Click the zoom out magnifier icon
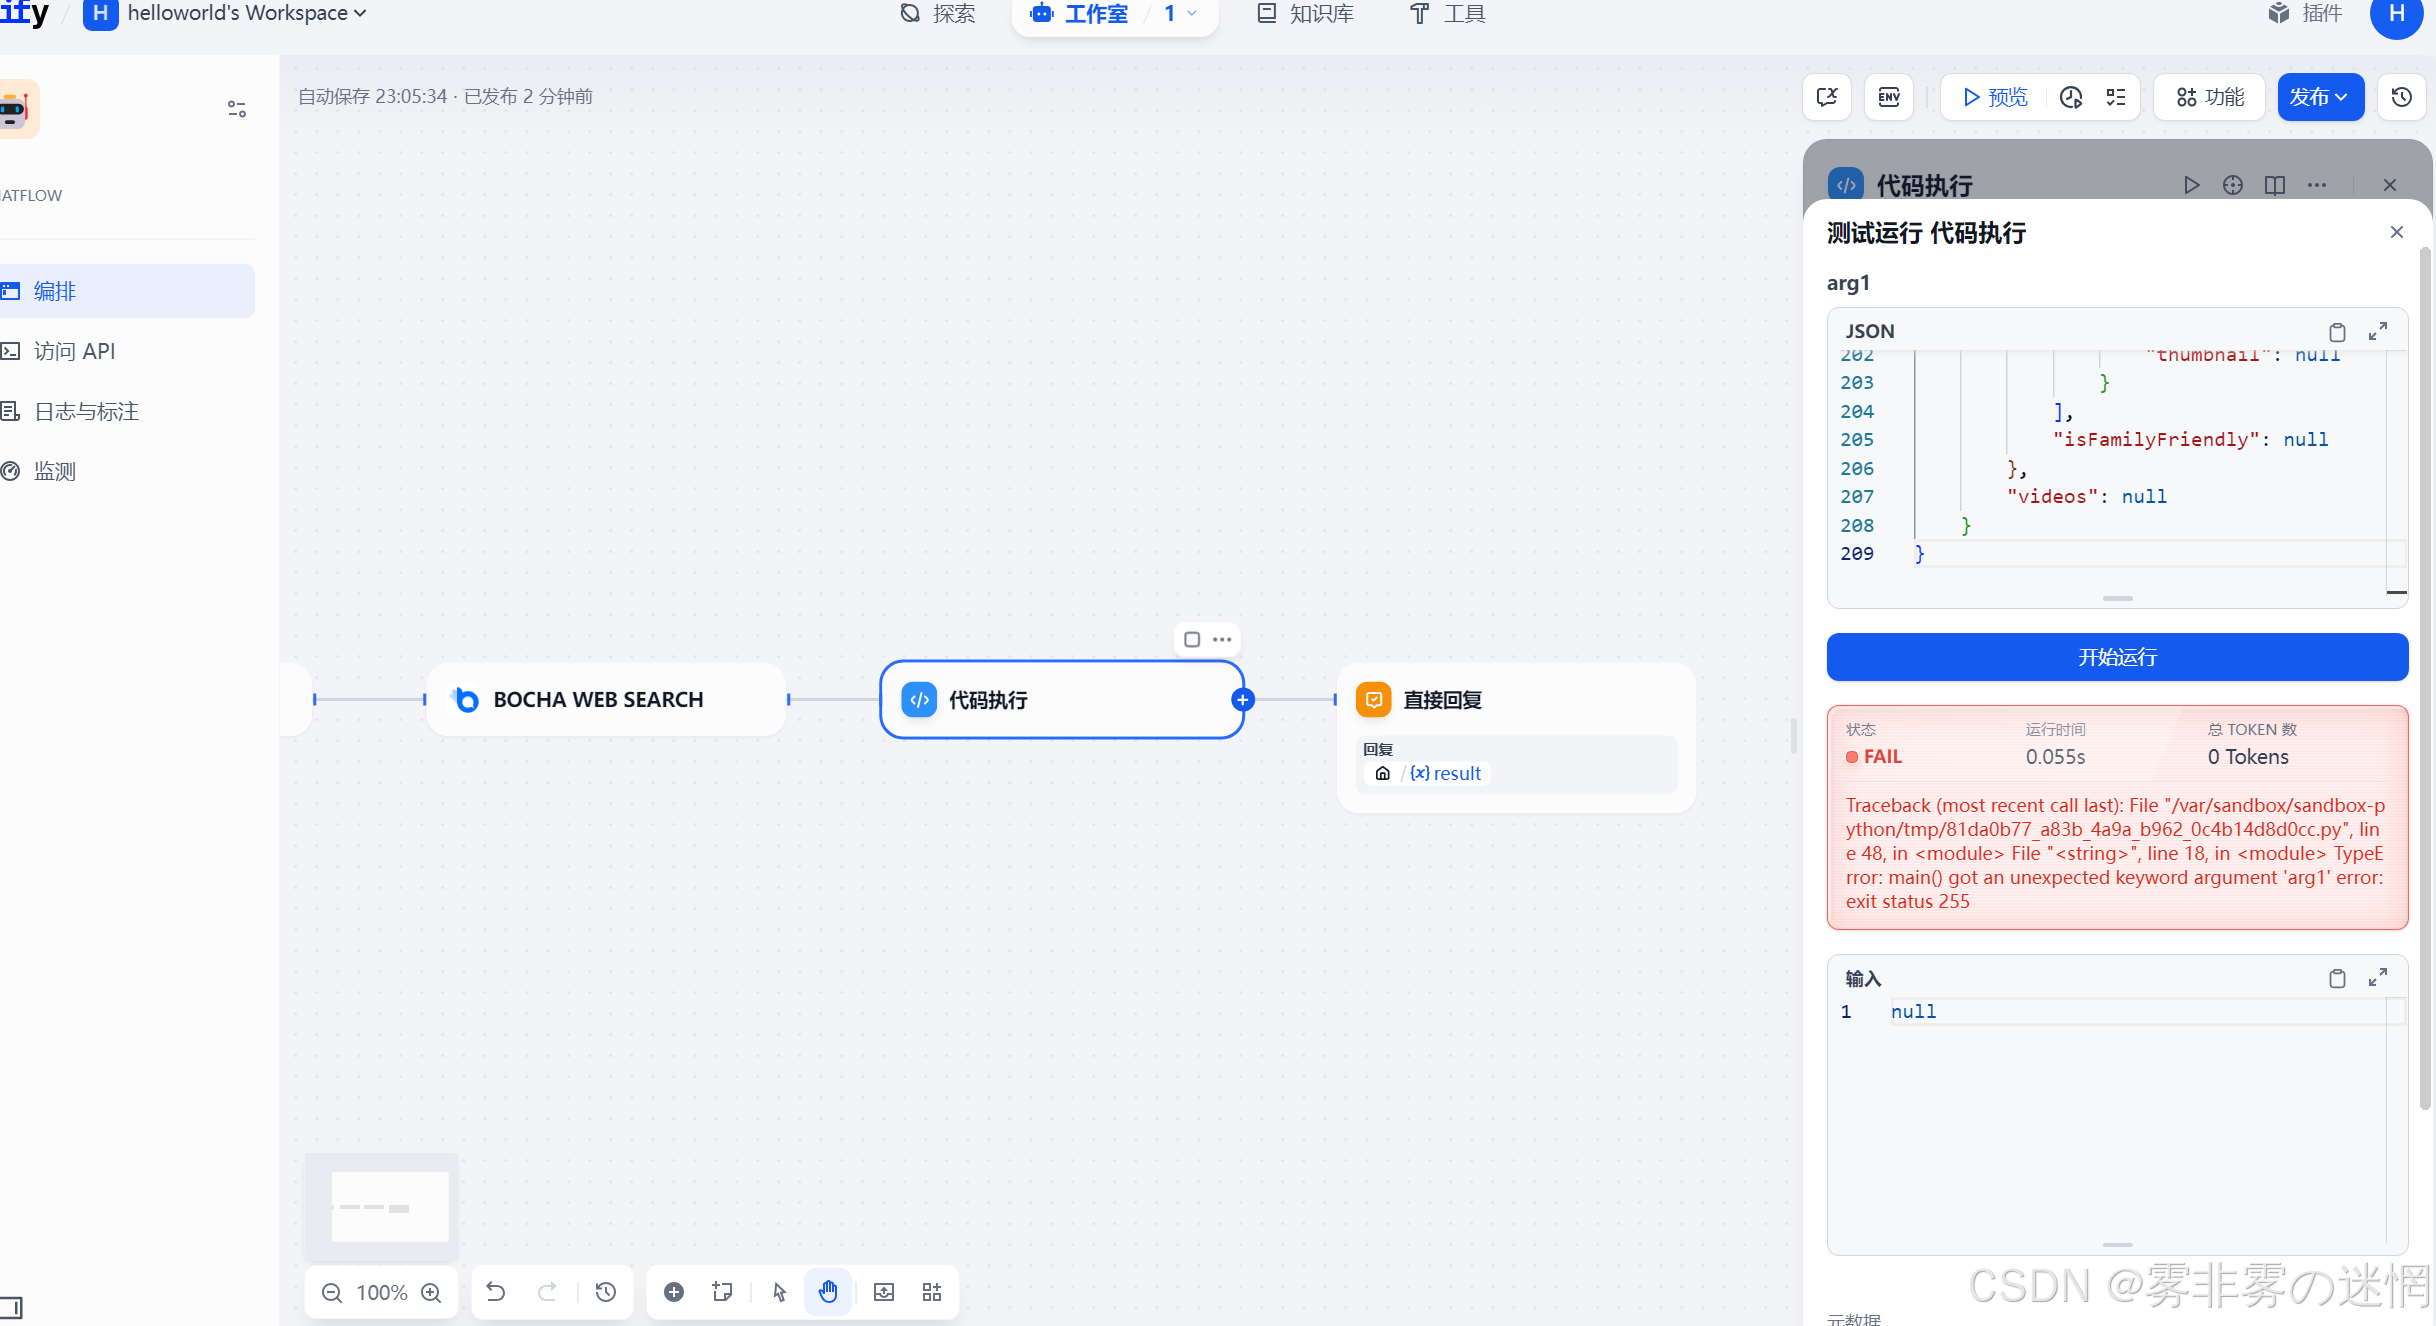Screen dimensions: 2436x1326 point(332,1293)
